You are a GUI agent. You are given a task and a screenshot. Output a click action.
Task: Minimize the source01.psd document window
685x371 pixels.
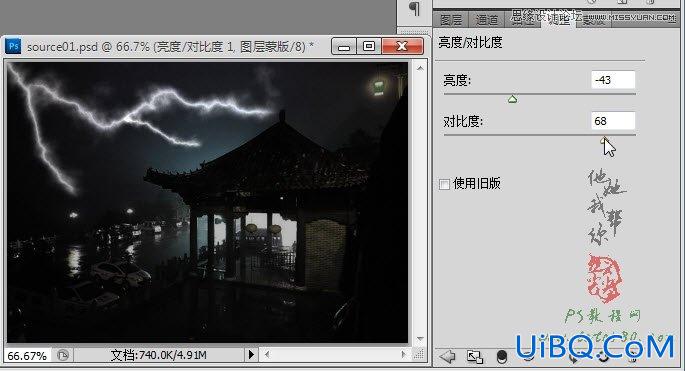344,46
